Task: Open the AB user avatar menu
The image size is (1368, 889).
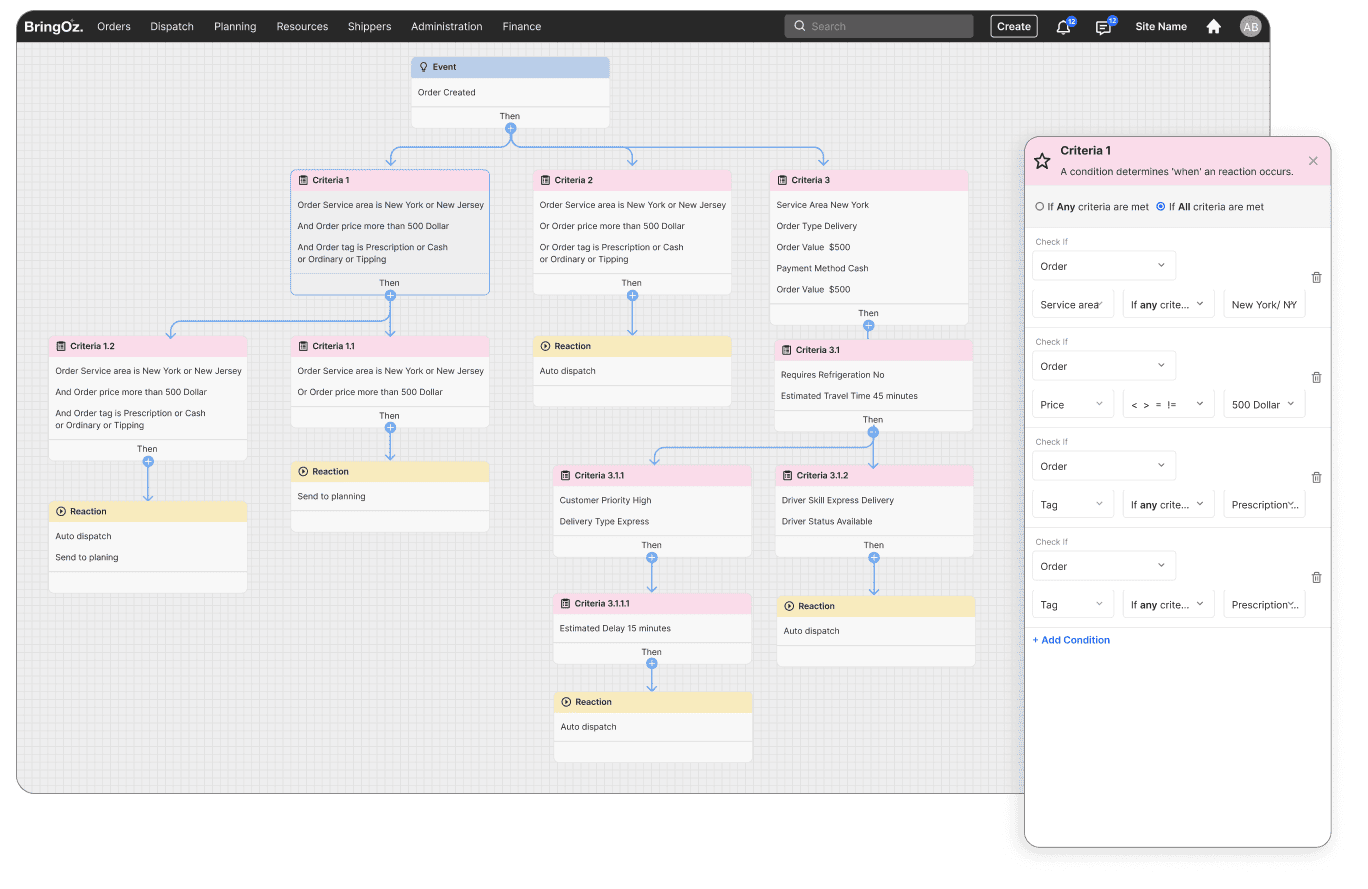Action: click(1250, 27)
